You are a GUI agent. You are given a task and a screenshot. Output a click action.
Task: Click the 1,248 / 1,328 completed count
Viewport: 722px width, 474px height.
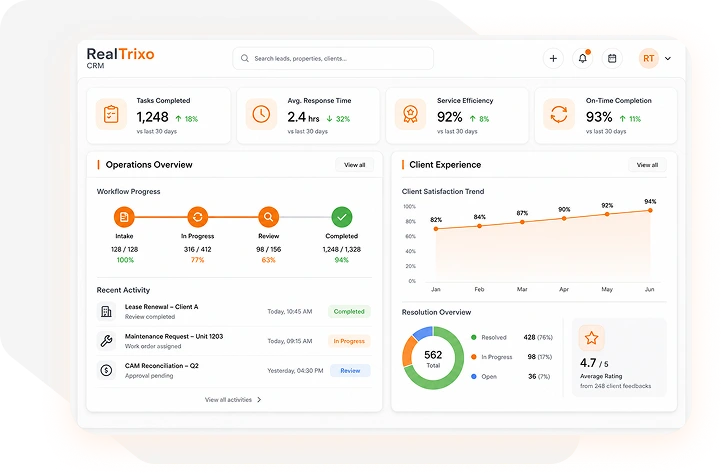pos(342,249)
